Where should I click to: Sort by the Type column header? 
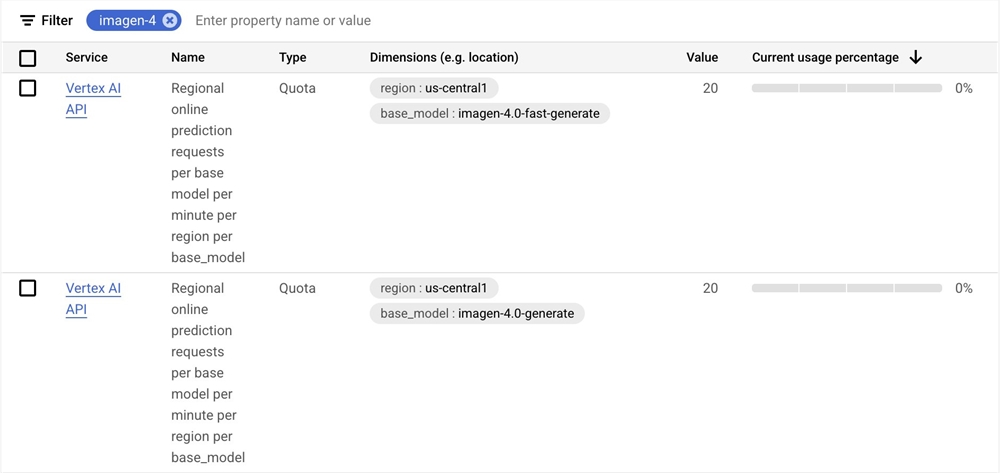coord(293,58)
